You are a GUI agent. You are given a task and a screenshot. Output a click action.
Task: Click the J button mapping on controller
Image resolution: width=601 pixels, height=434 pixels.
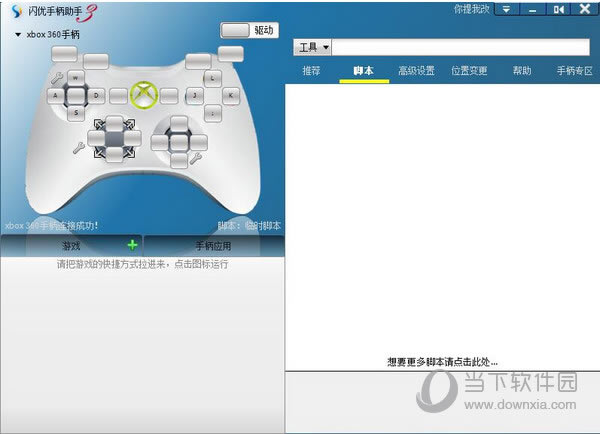point(193,96)
